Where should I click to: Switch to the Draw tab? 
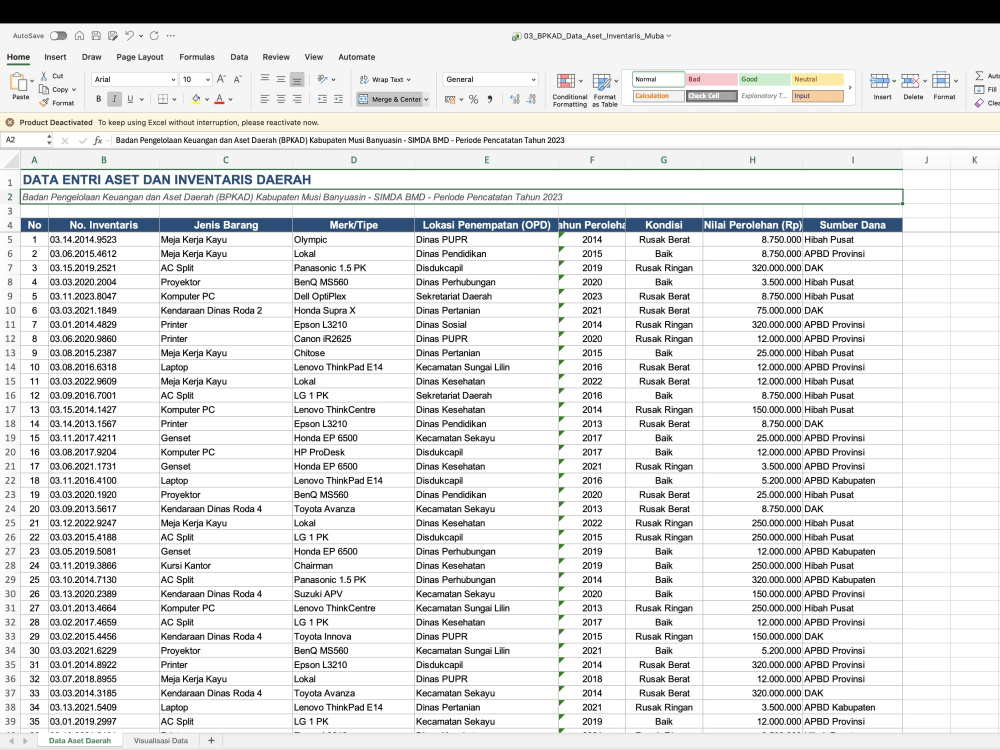click(92, 57)
